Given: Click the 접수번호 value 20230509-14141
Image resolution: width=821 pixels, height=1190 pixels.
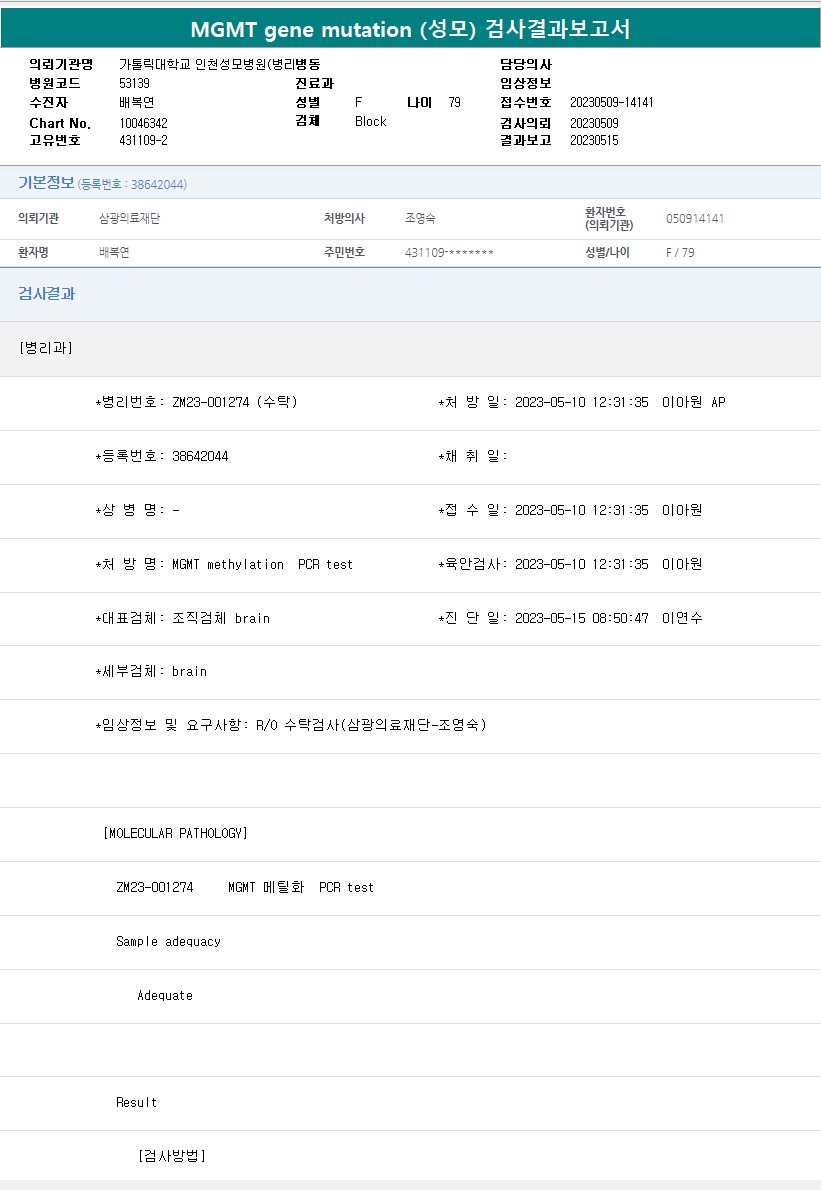Looking at the screenshot, I should 611,102.
